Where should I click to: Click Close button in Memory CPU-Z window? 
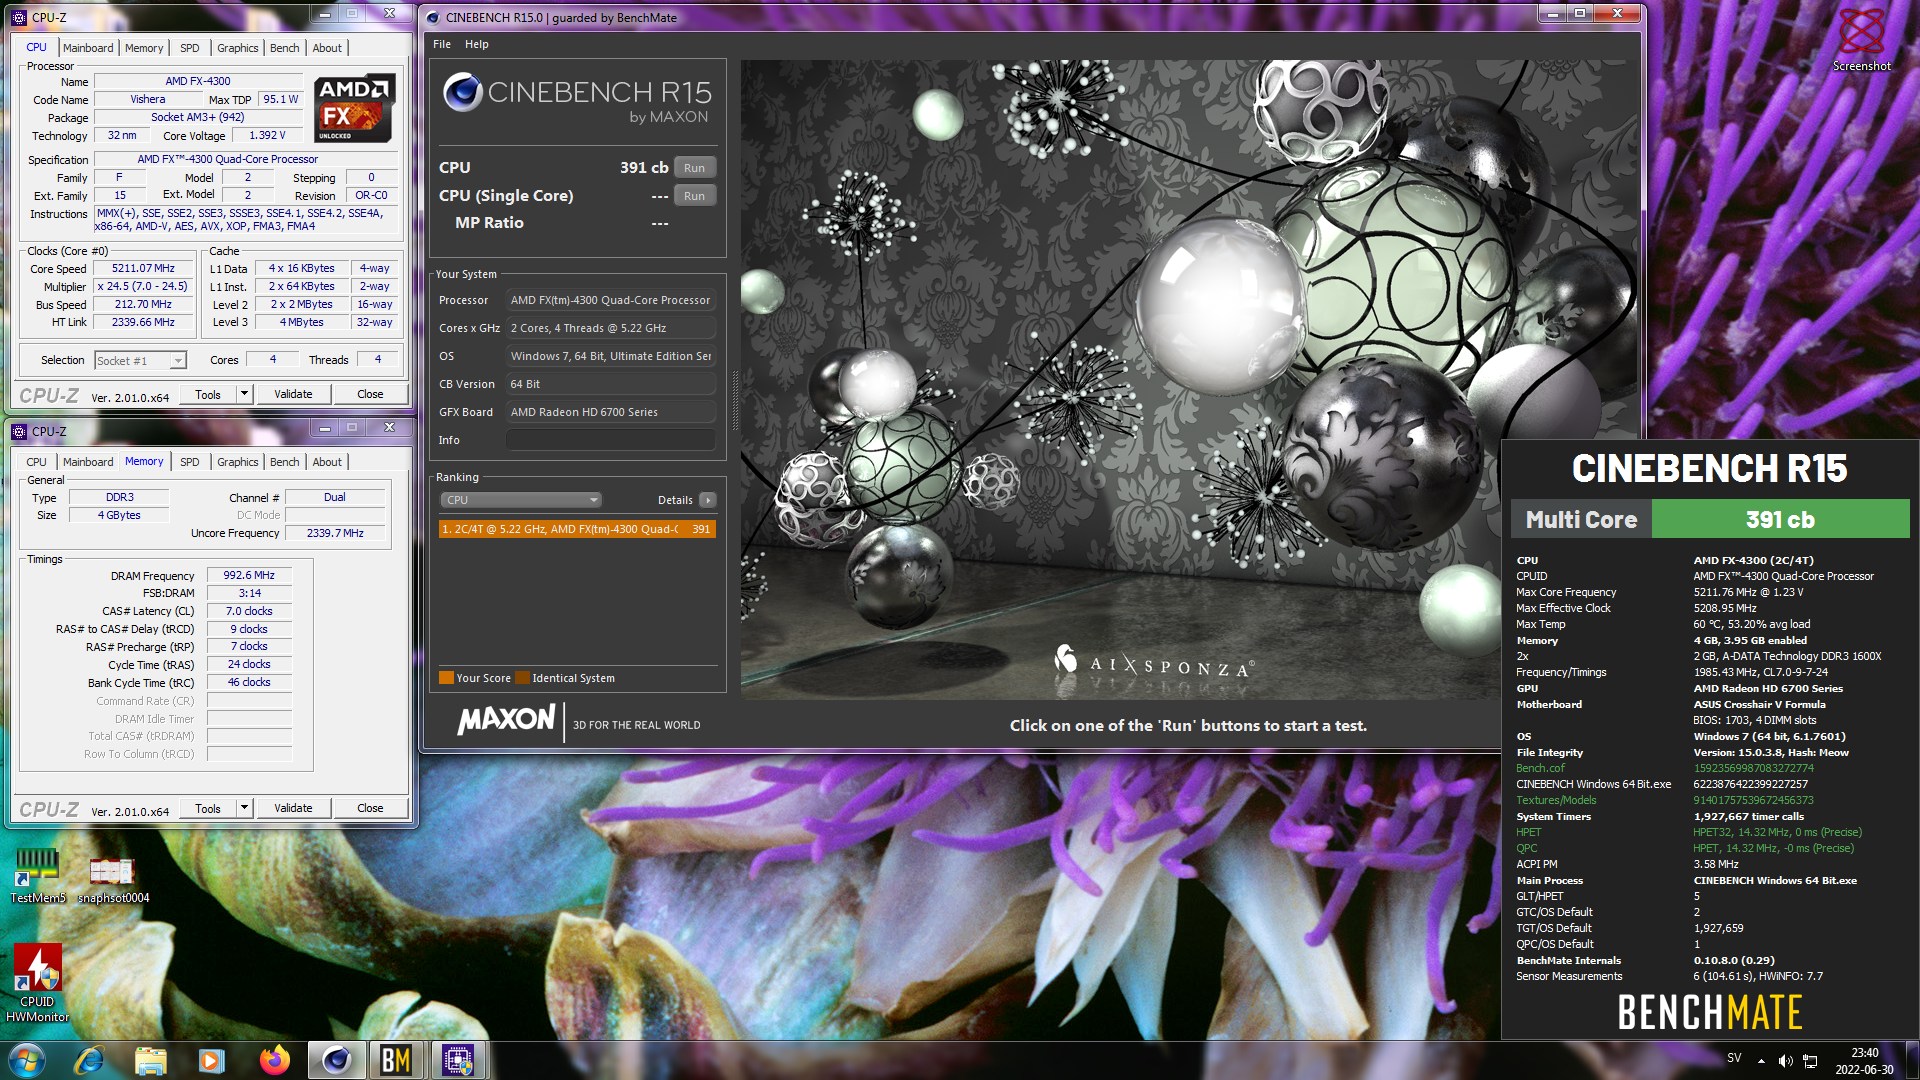tap(370, 808)
